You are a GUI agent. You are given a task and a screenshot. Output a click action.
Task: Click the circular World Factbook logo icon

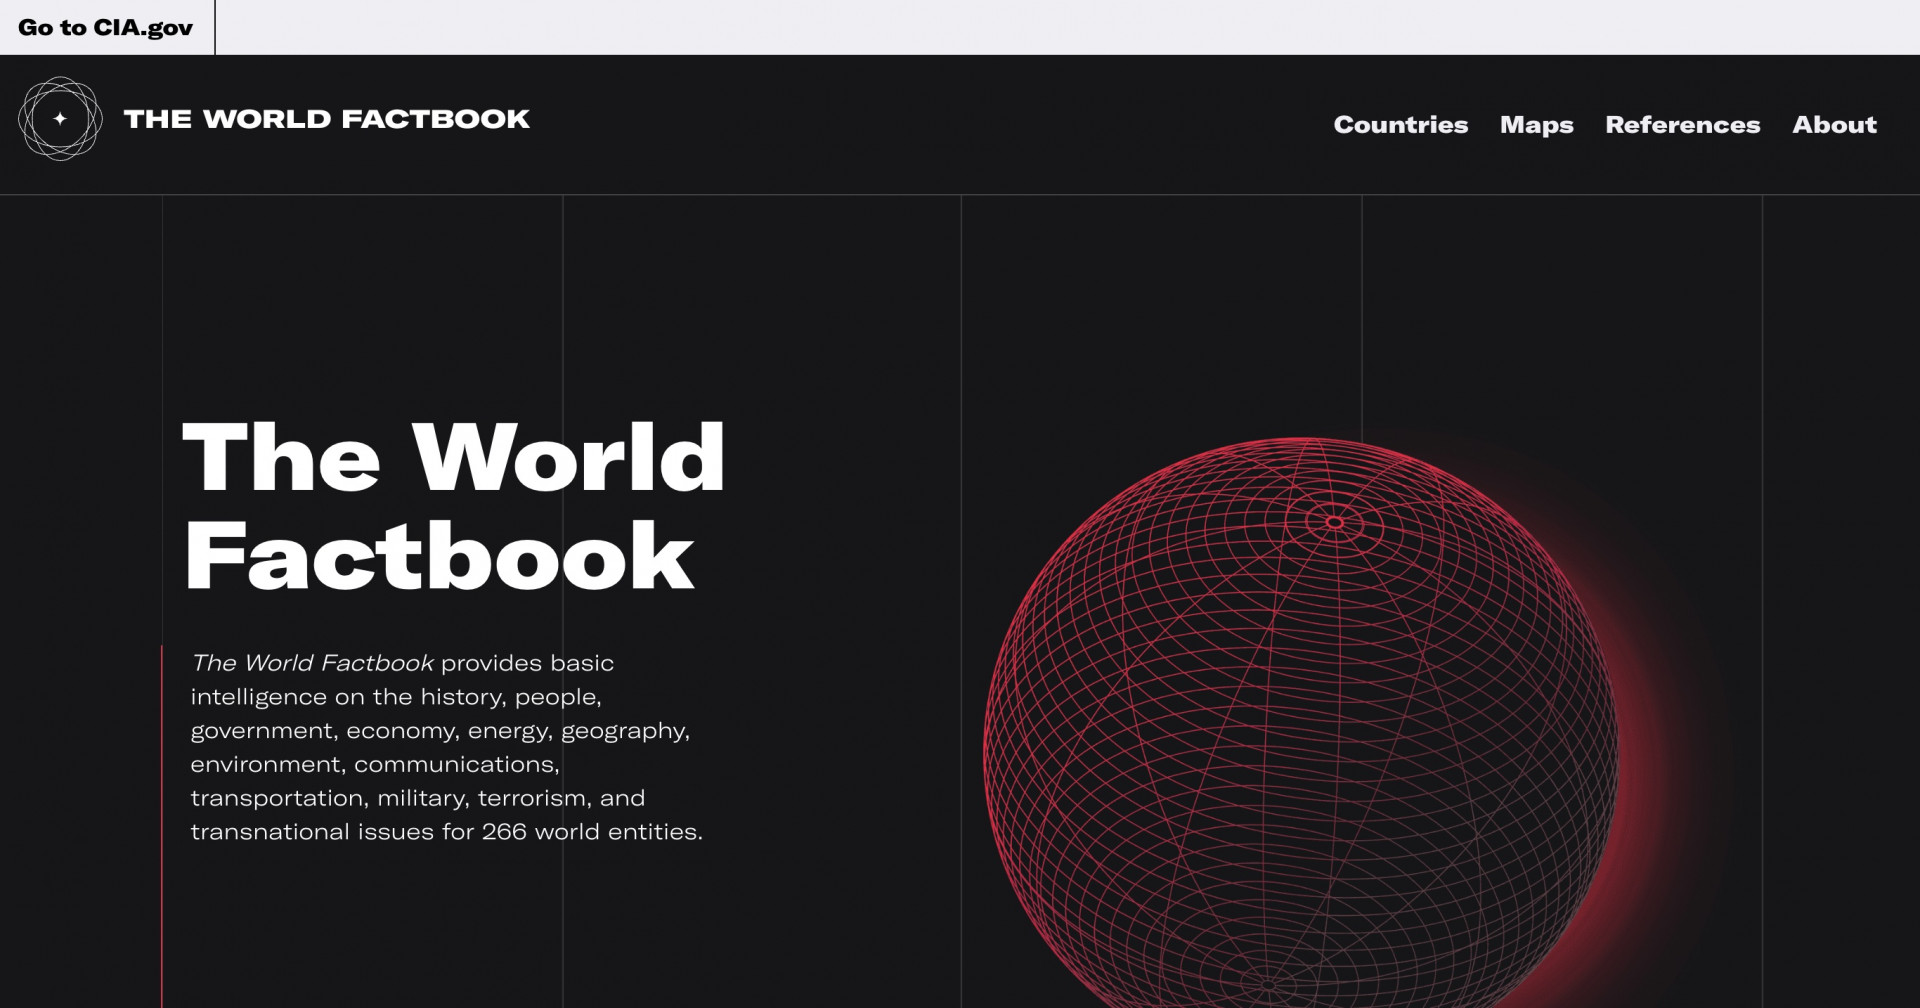pyautogui.click(x=60, y=119)
